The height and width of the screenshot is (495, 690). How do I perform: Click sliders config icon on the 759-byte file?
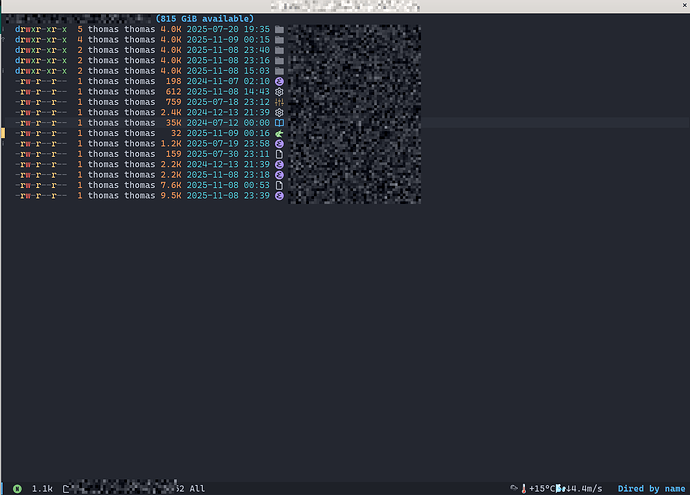279,102
